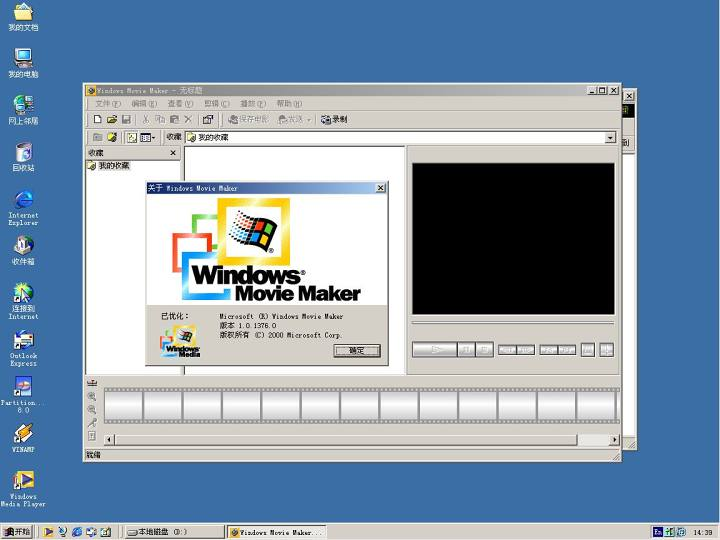Click the timeline zoom in magnifier
This screenshot has height=540, width=720.
(92, 396)
